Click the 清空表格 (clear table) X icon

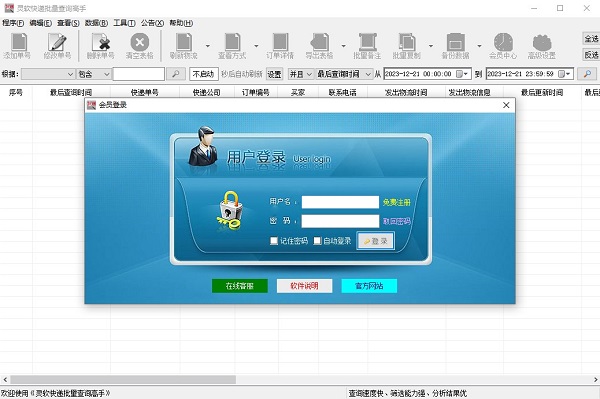[x=140, y=46]
